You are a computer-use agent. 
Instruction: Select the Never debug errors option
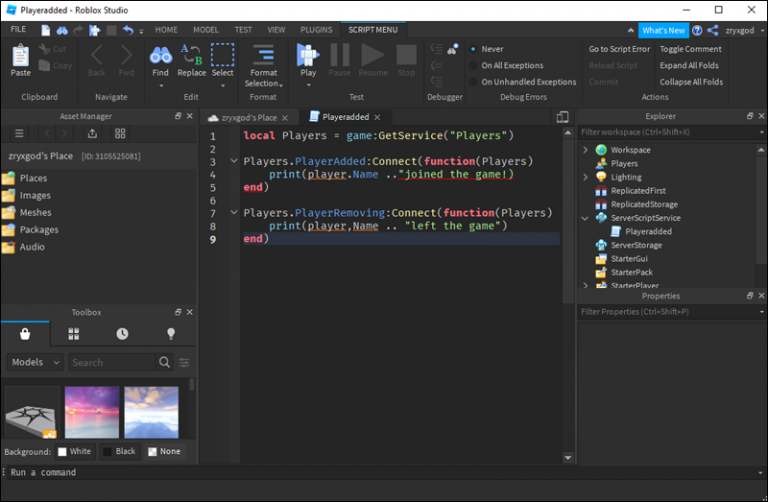473,49
